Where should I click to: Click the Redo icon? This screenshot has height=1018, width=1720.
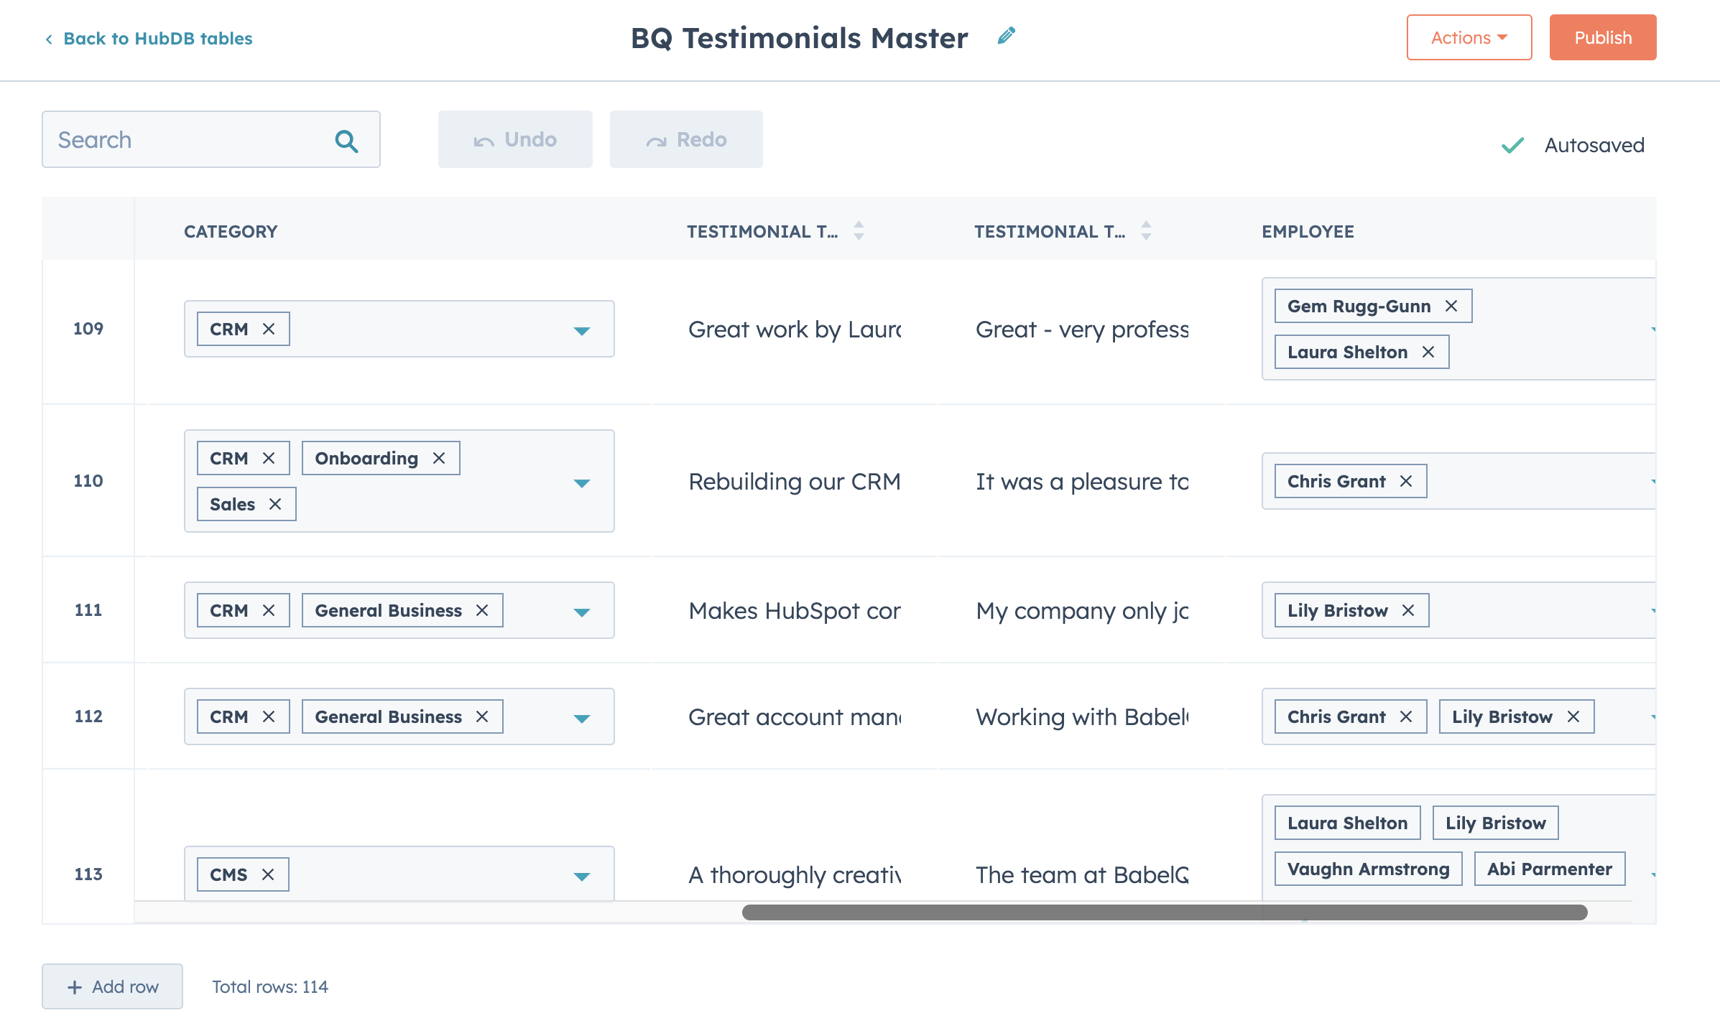click(657, 139)
